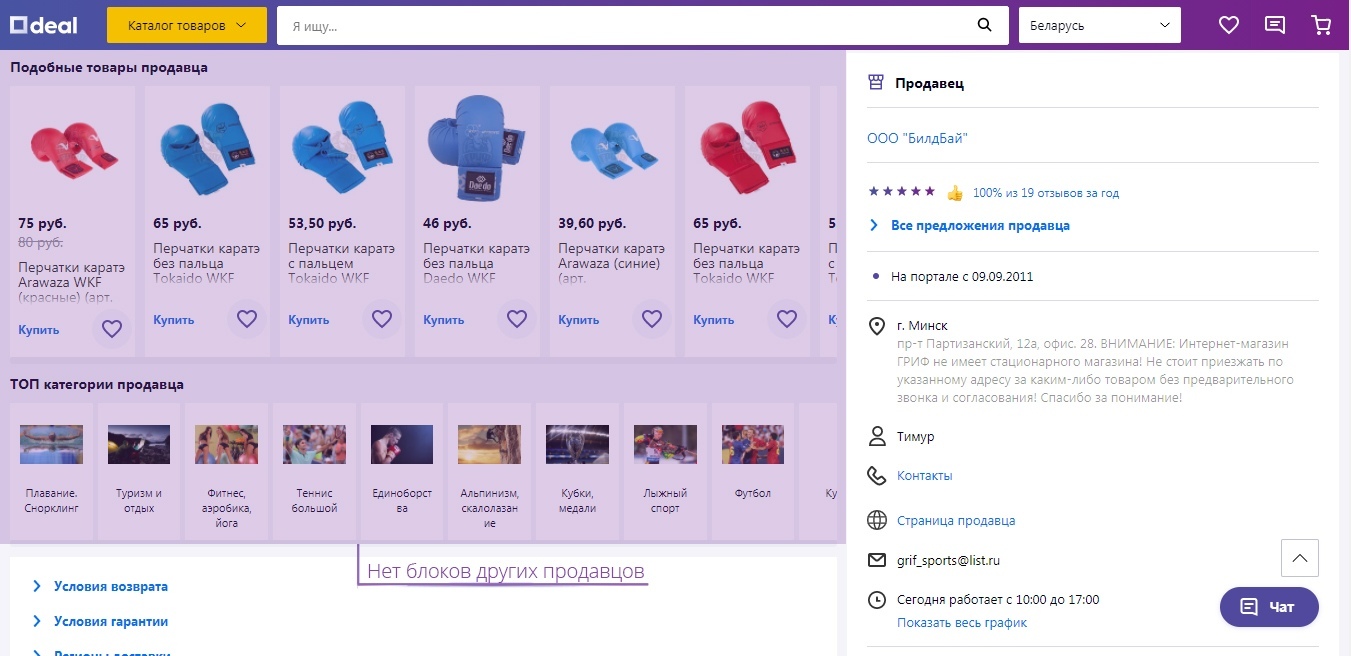Buy the 39,60 руб. Arawaza gloves
Screen dimensions: 1351x656
[579, 320]
